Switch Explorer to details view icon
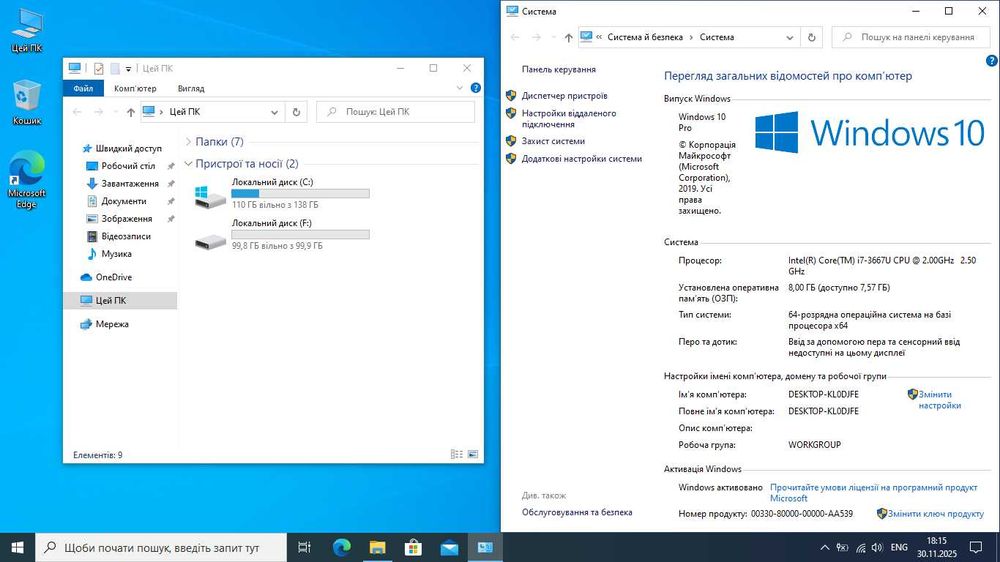 457,454
